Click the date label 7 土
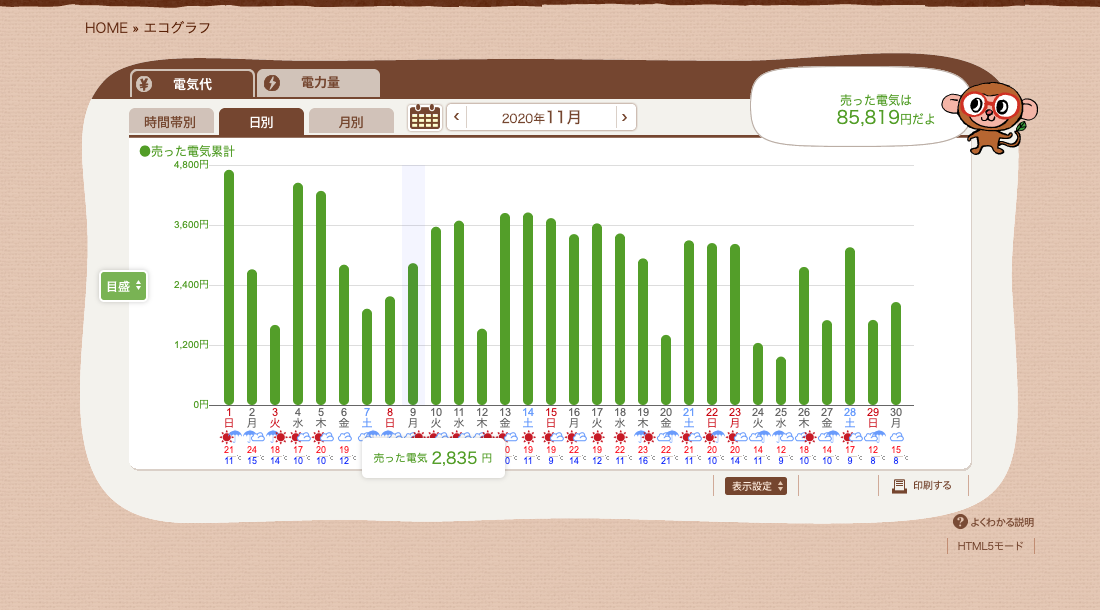The height and width of the screenshot is (610, 1100). click(367, 417)
